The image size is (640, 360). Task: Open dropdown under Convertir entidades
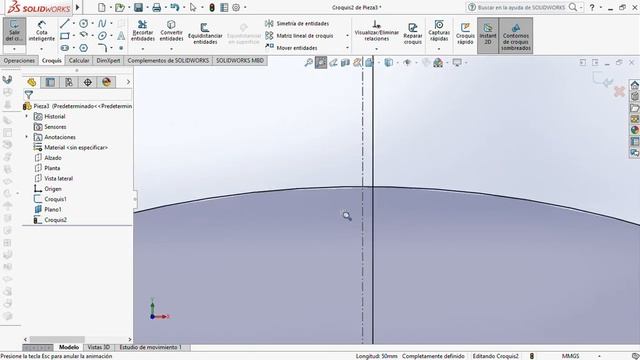(171, 49)
